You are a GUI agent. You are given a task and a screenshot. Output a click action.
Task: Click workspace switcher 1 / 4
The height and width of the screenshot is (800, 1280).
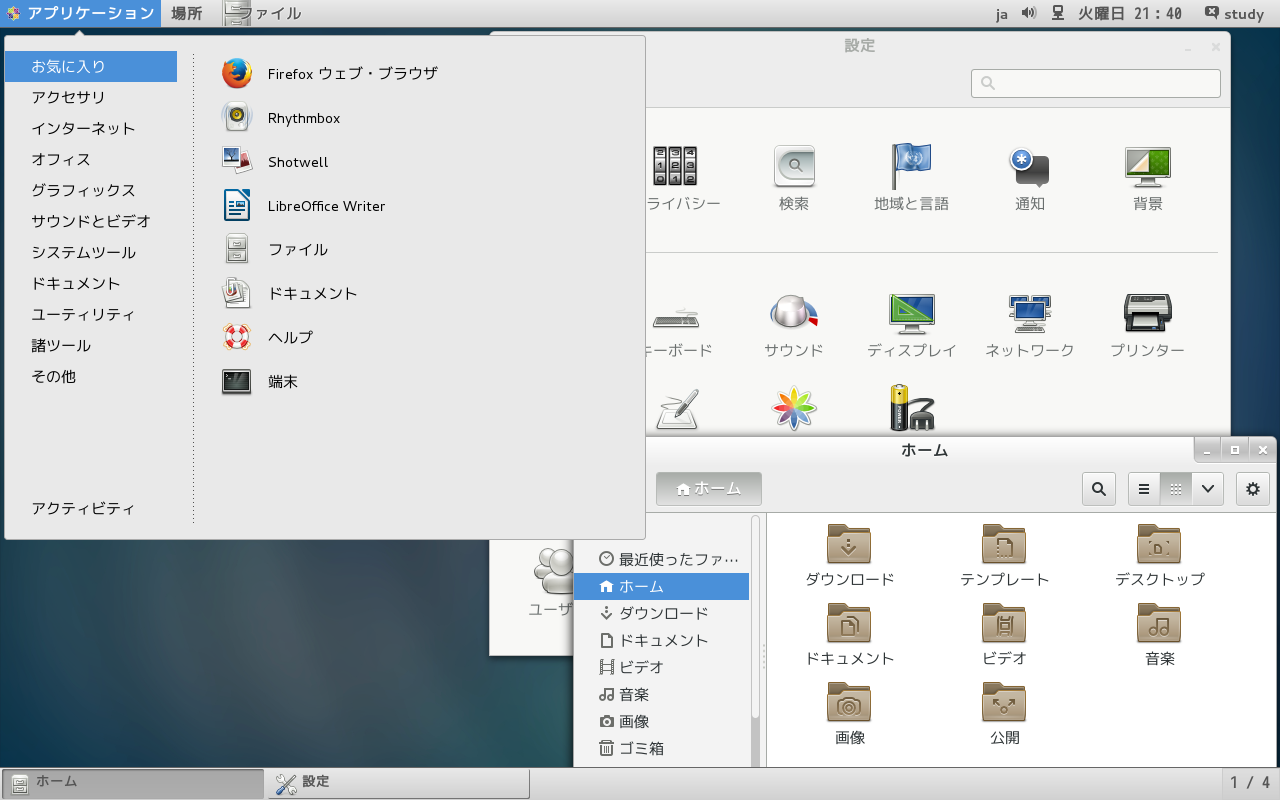click(x=1250, y=783)
